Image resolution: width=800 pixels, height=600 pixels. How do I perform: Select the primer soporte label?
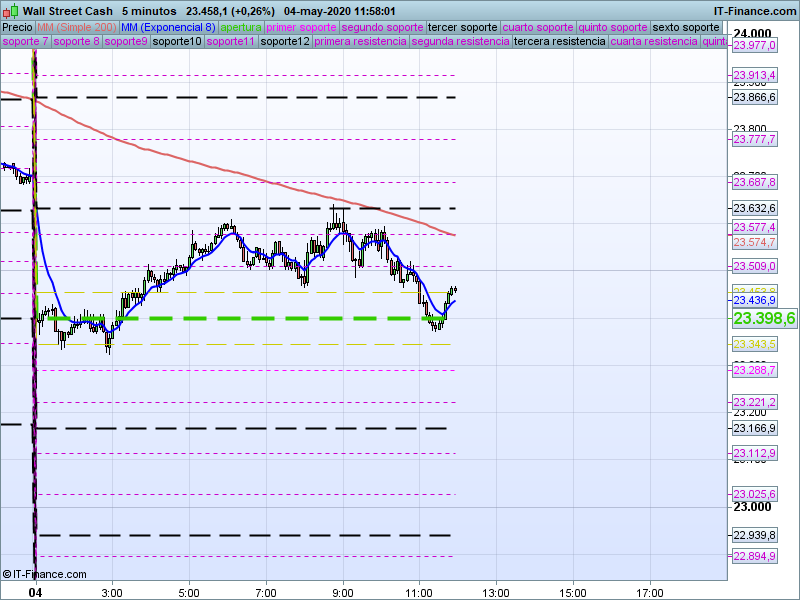[x=302, y=27]
